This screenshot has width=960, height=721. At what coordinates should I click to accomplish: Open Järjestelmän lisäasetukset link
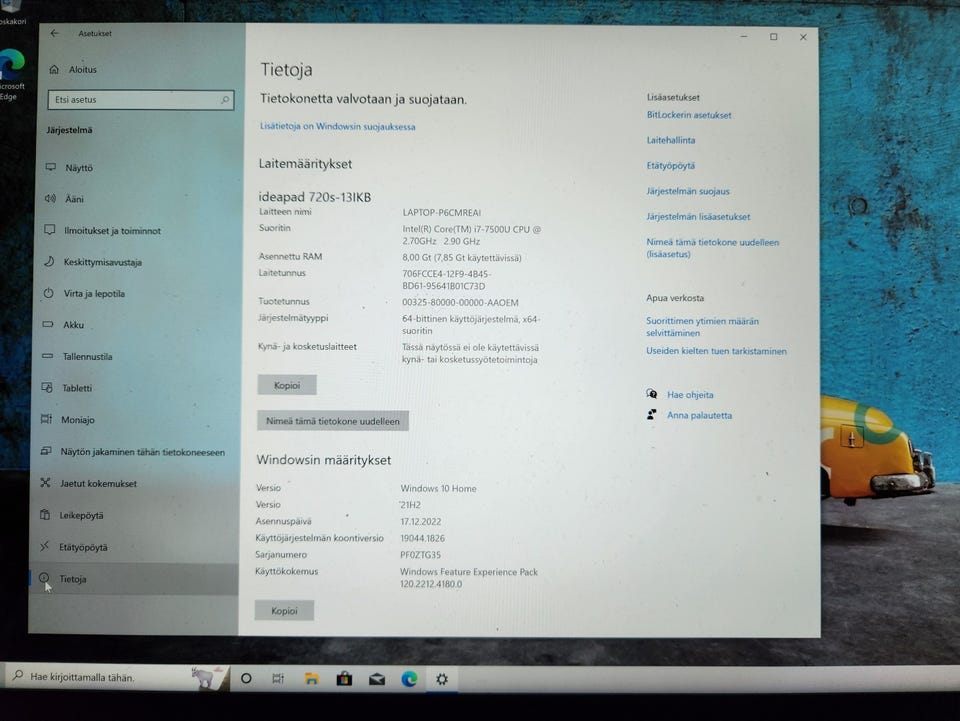698,217
